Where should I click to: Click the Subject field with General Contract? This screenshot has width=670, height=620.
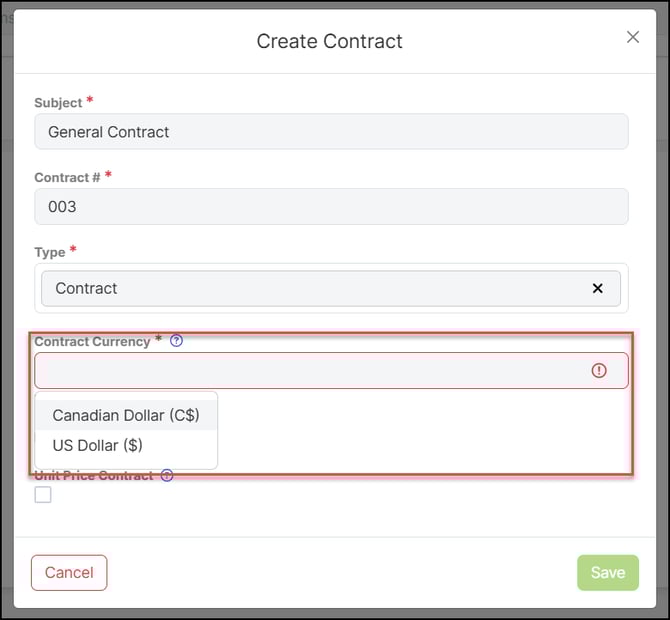point(331,132)
